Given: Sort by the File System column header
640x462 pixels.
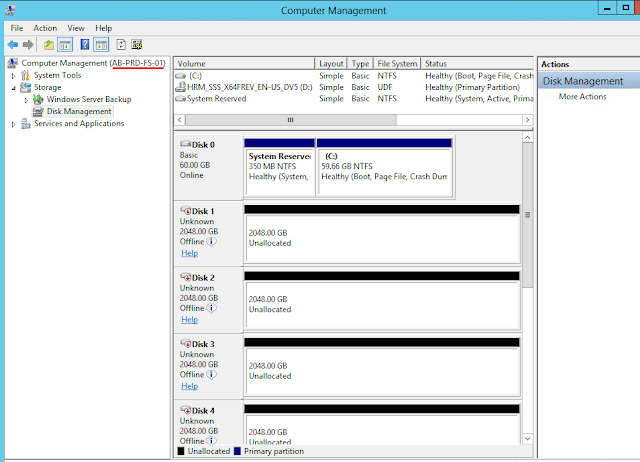Looking at the screenshot, I should pyautogui.click(x=397, y=64).
